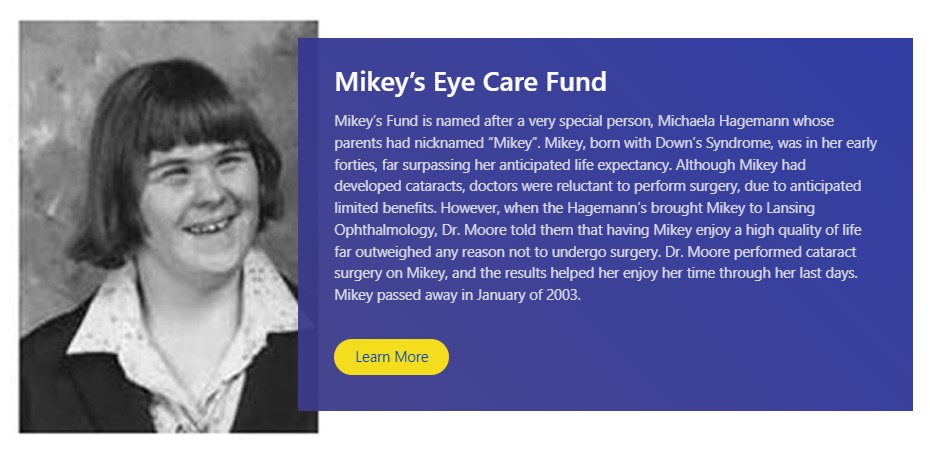The image size is (930, 472).
Task: Click the words "developed cataracts"
Action: (400, 186)
